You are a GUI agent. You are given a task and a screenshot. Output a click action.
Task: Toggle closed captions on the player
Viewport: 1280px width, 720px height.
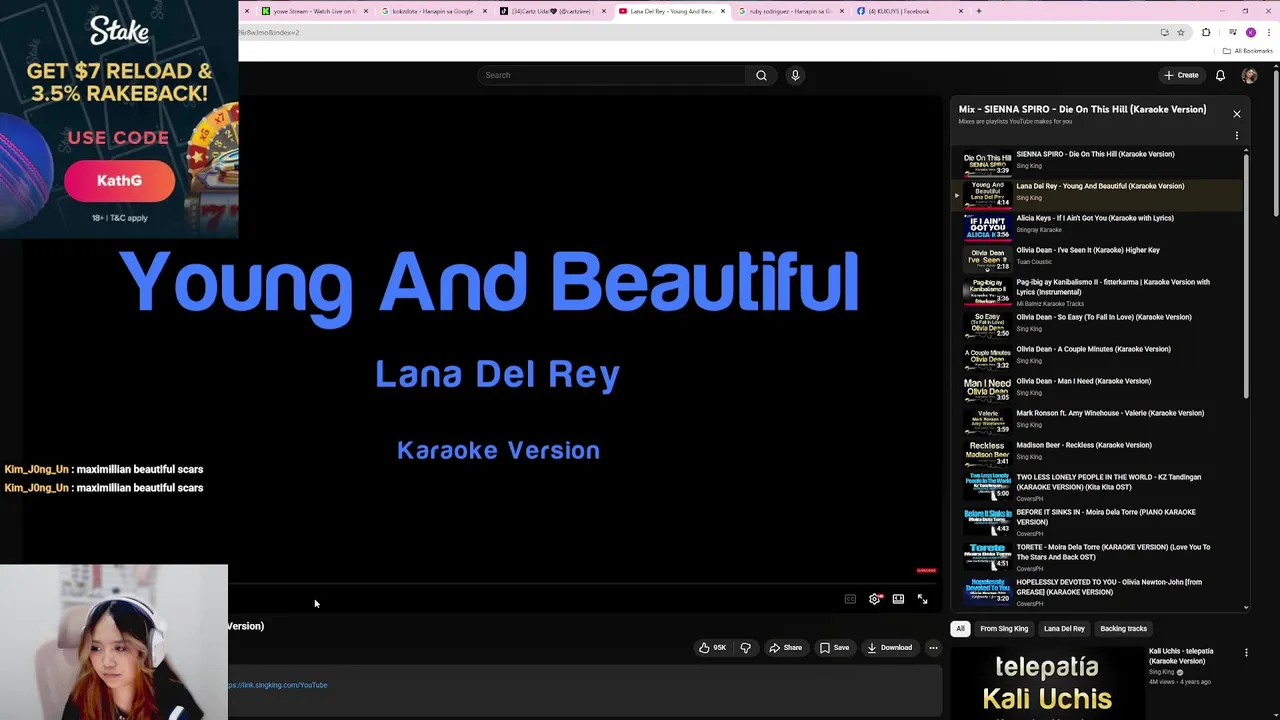[x=850, y=599]
